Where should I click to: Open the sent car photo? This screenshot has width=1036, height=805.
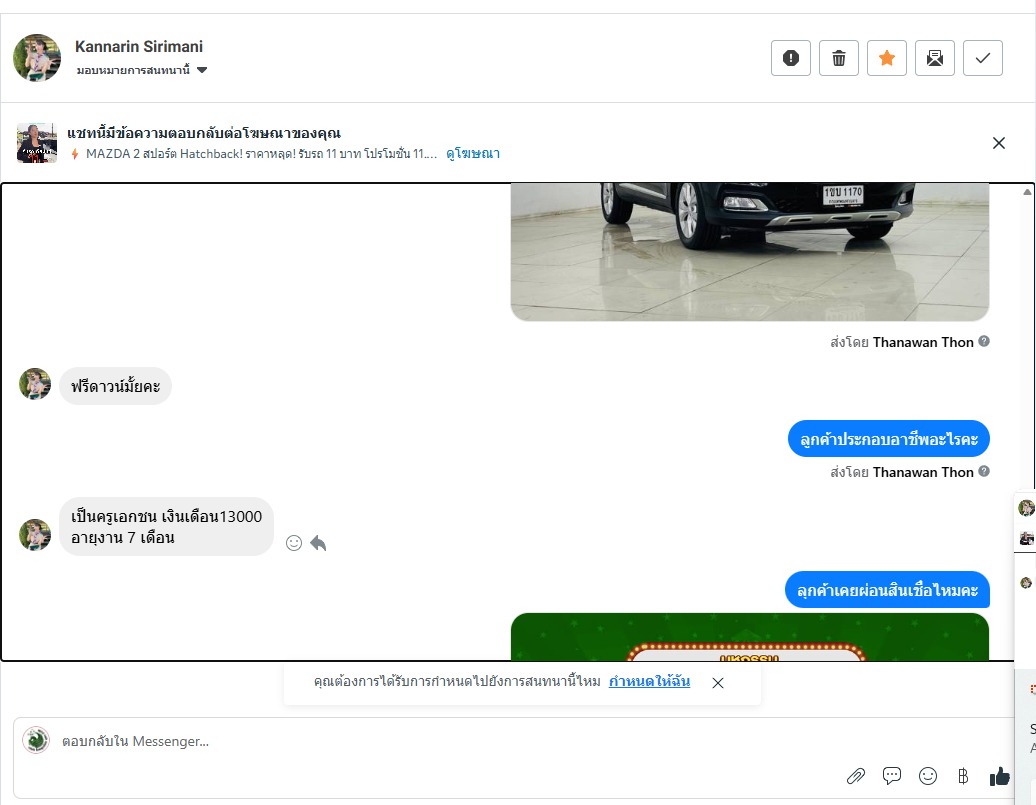point(750,252)
